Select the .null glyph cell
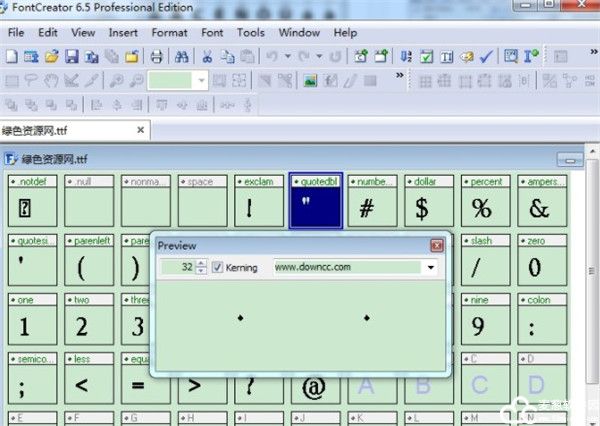Image resolution: width=600 pixels, height=426 pixels. [x=89, y=201]
